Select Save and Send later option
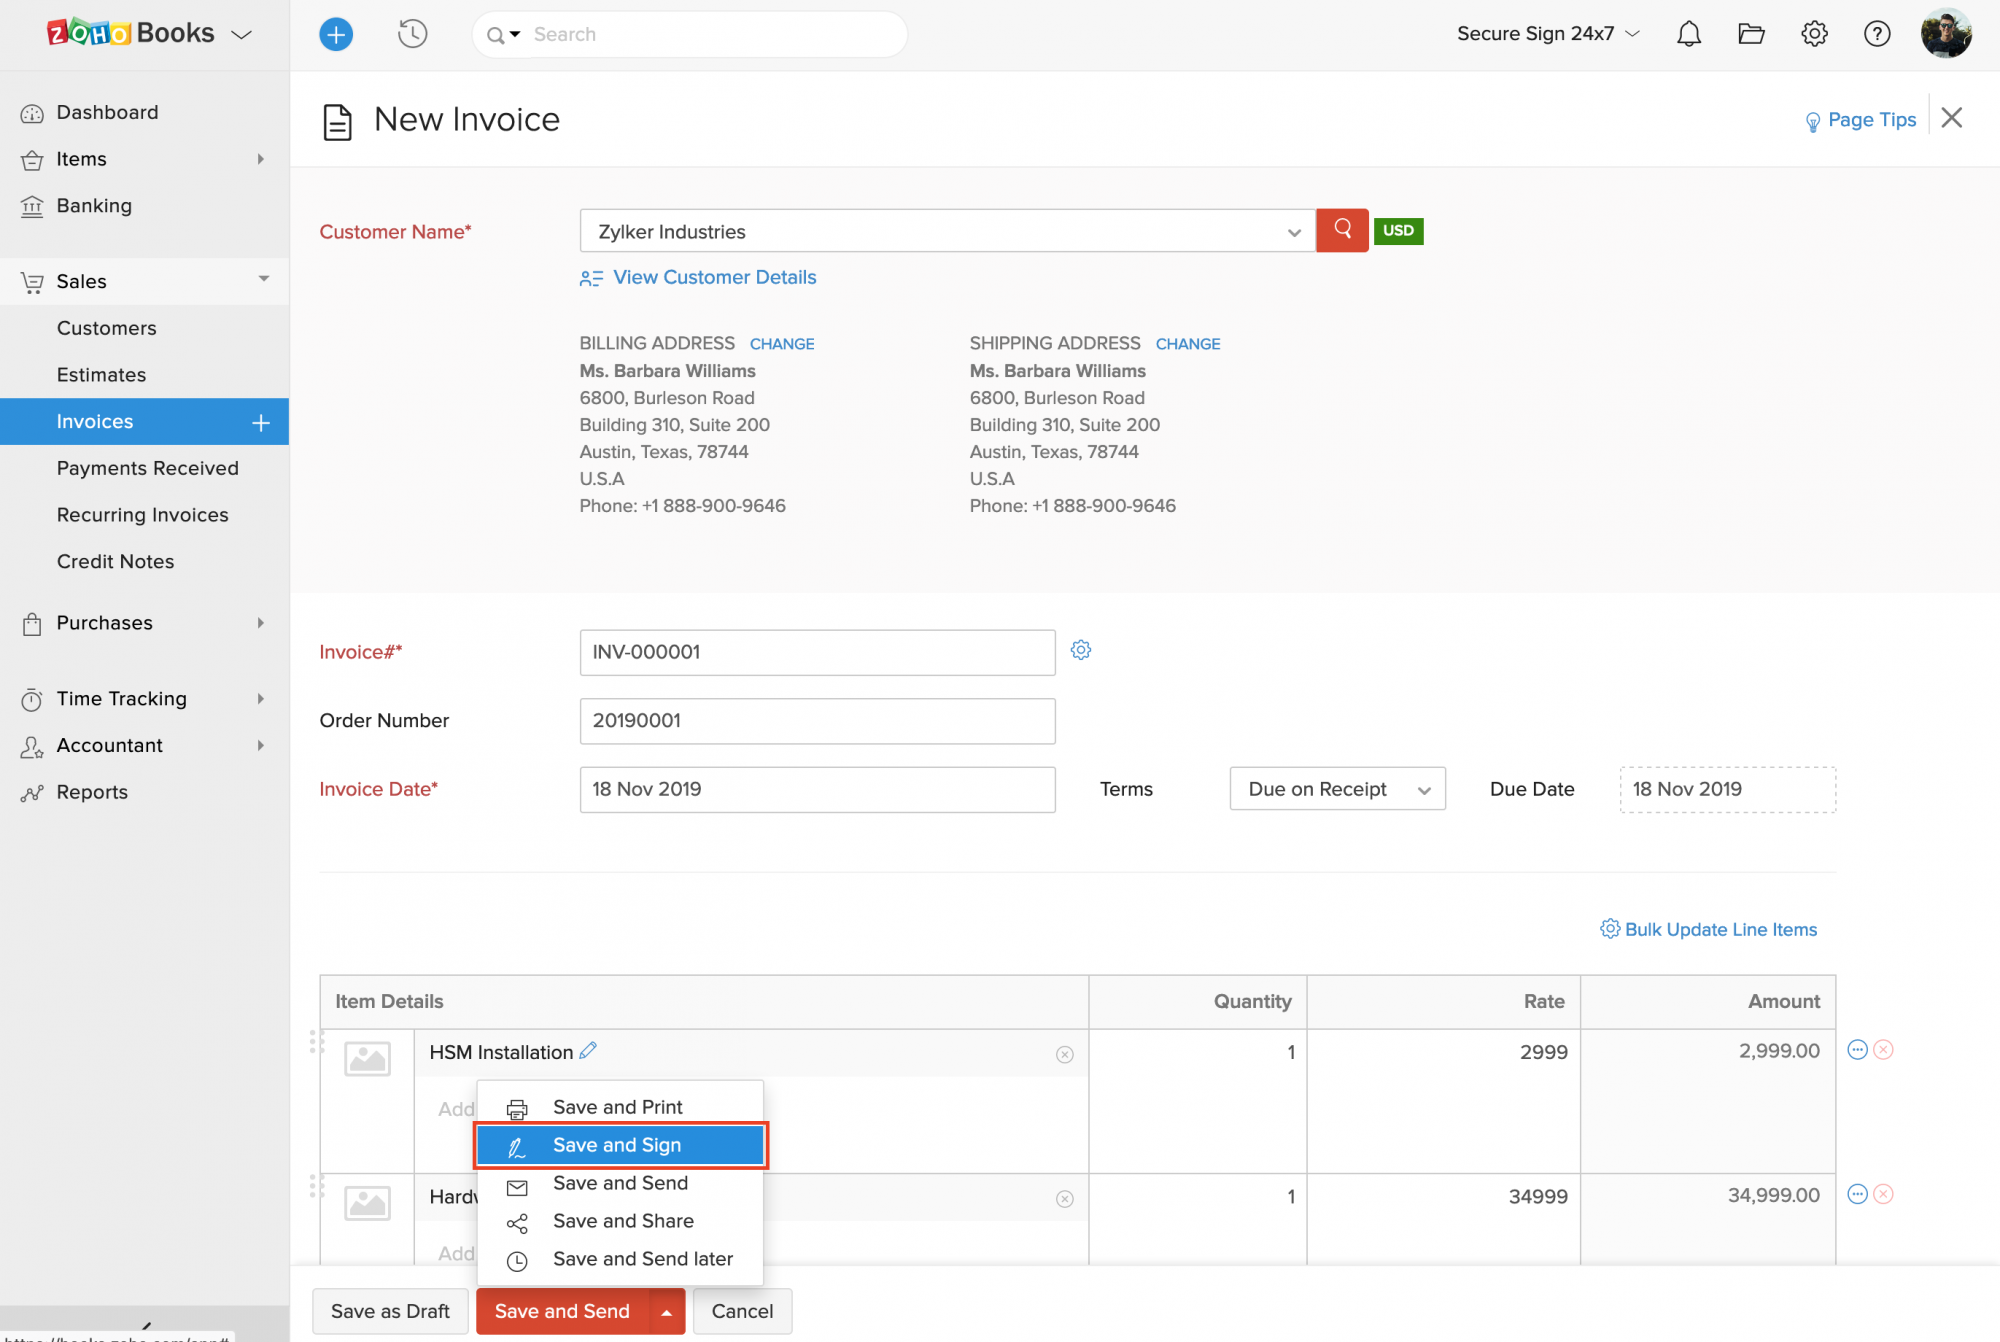The image size is (2000, 1342). pyautogui.click(x=642, y=1258)
